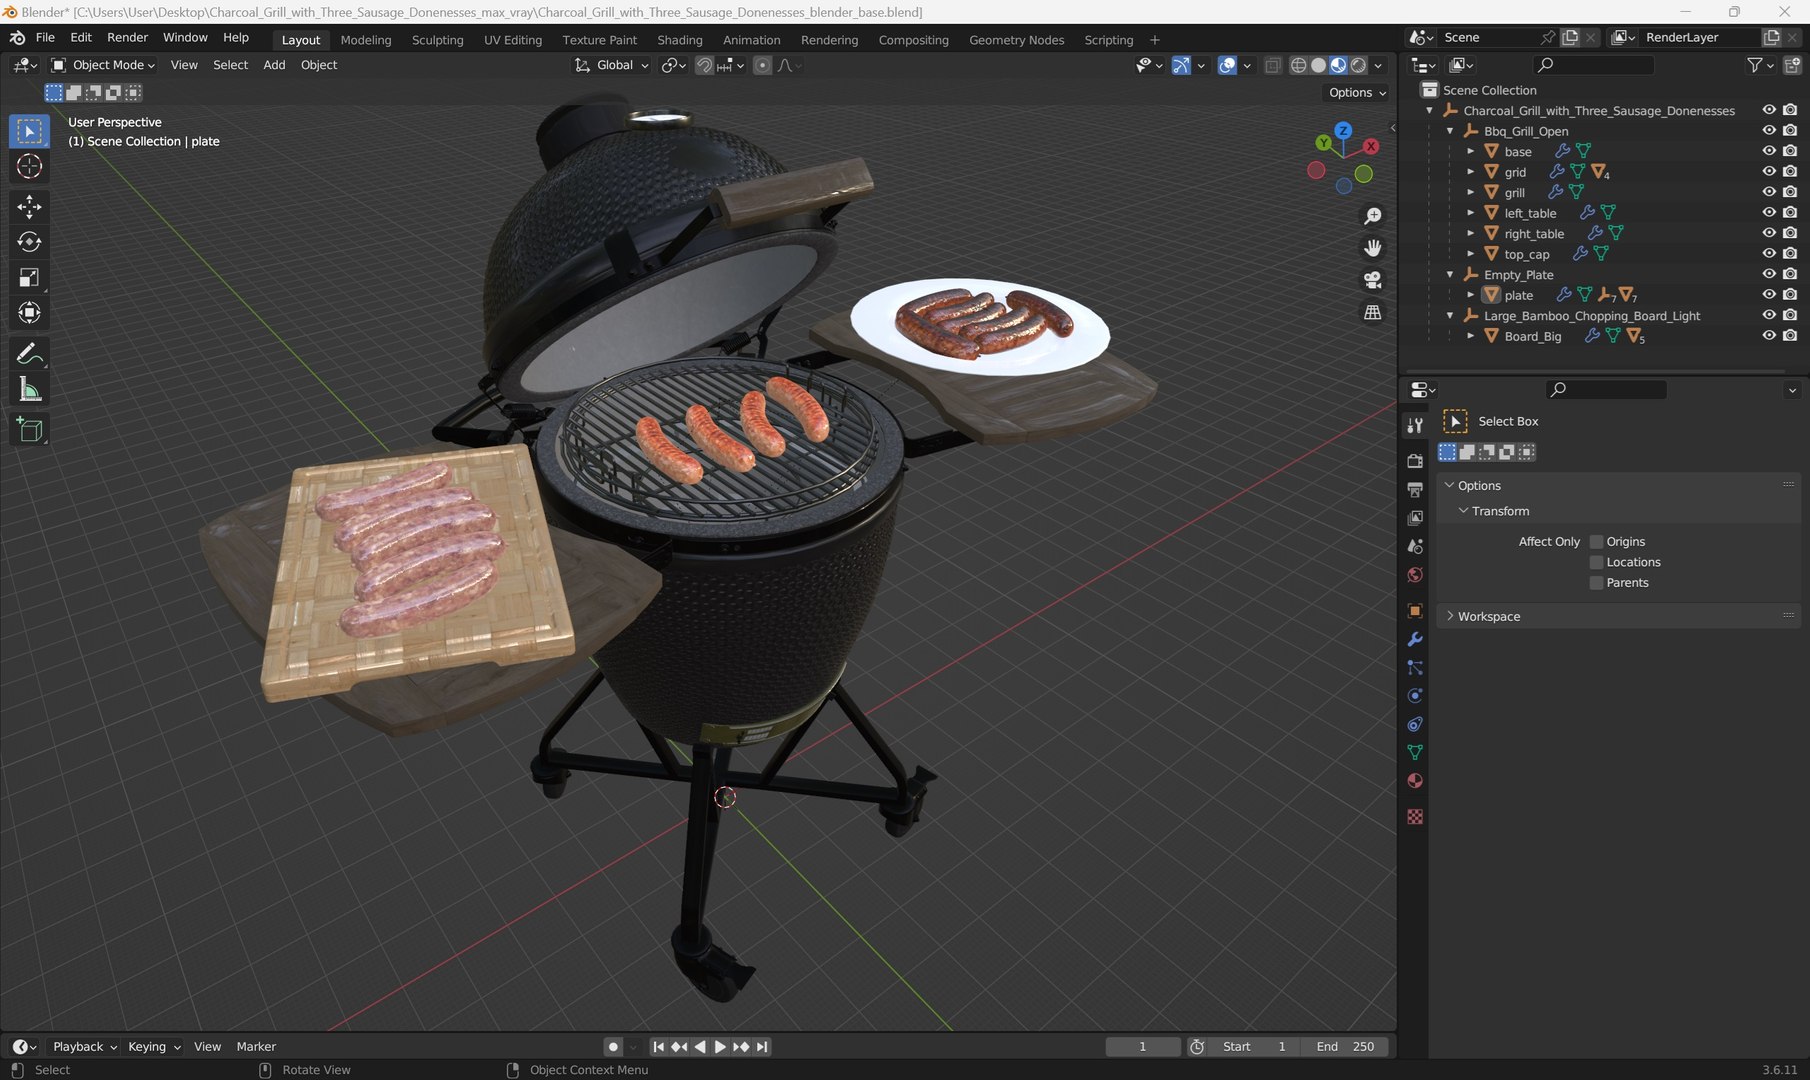Image resolution: width=1810 pixels, height=1080 pixels.
Task: Collapse the Empty_Plate collection
Action: pos(1450,275)
